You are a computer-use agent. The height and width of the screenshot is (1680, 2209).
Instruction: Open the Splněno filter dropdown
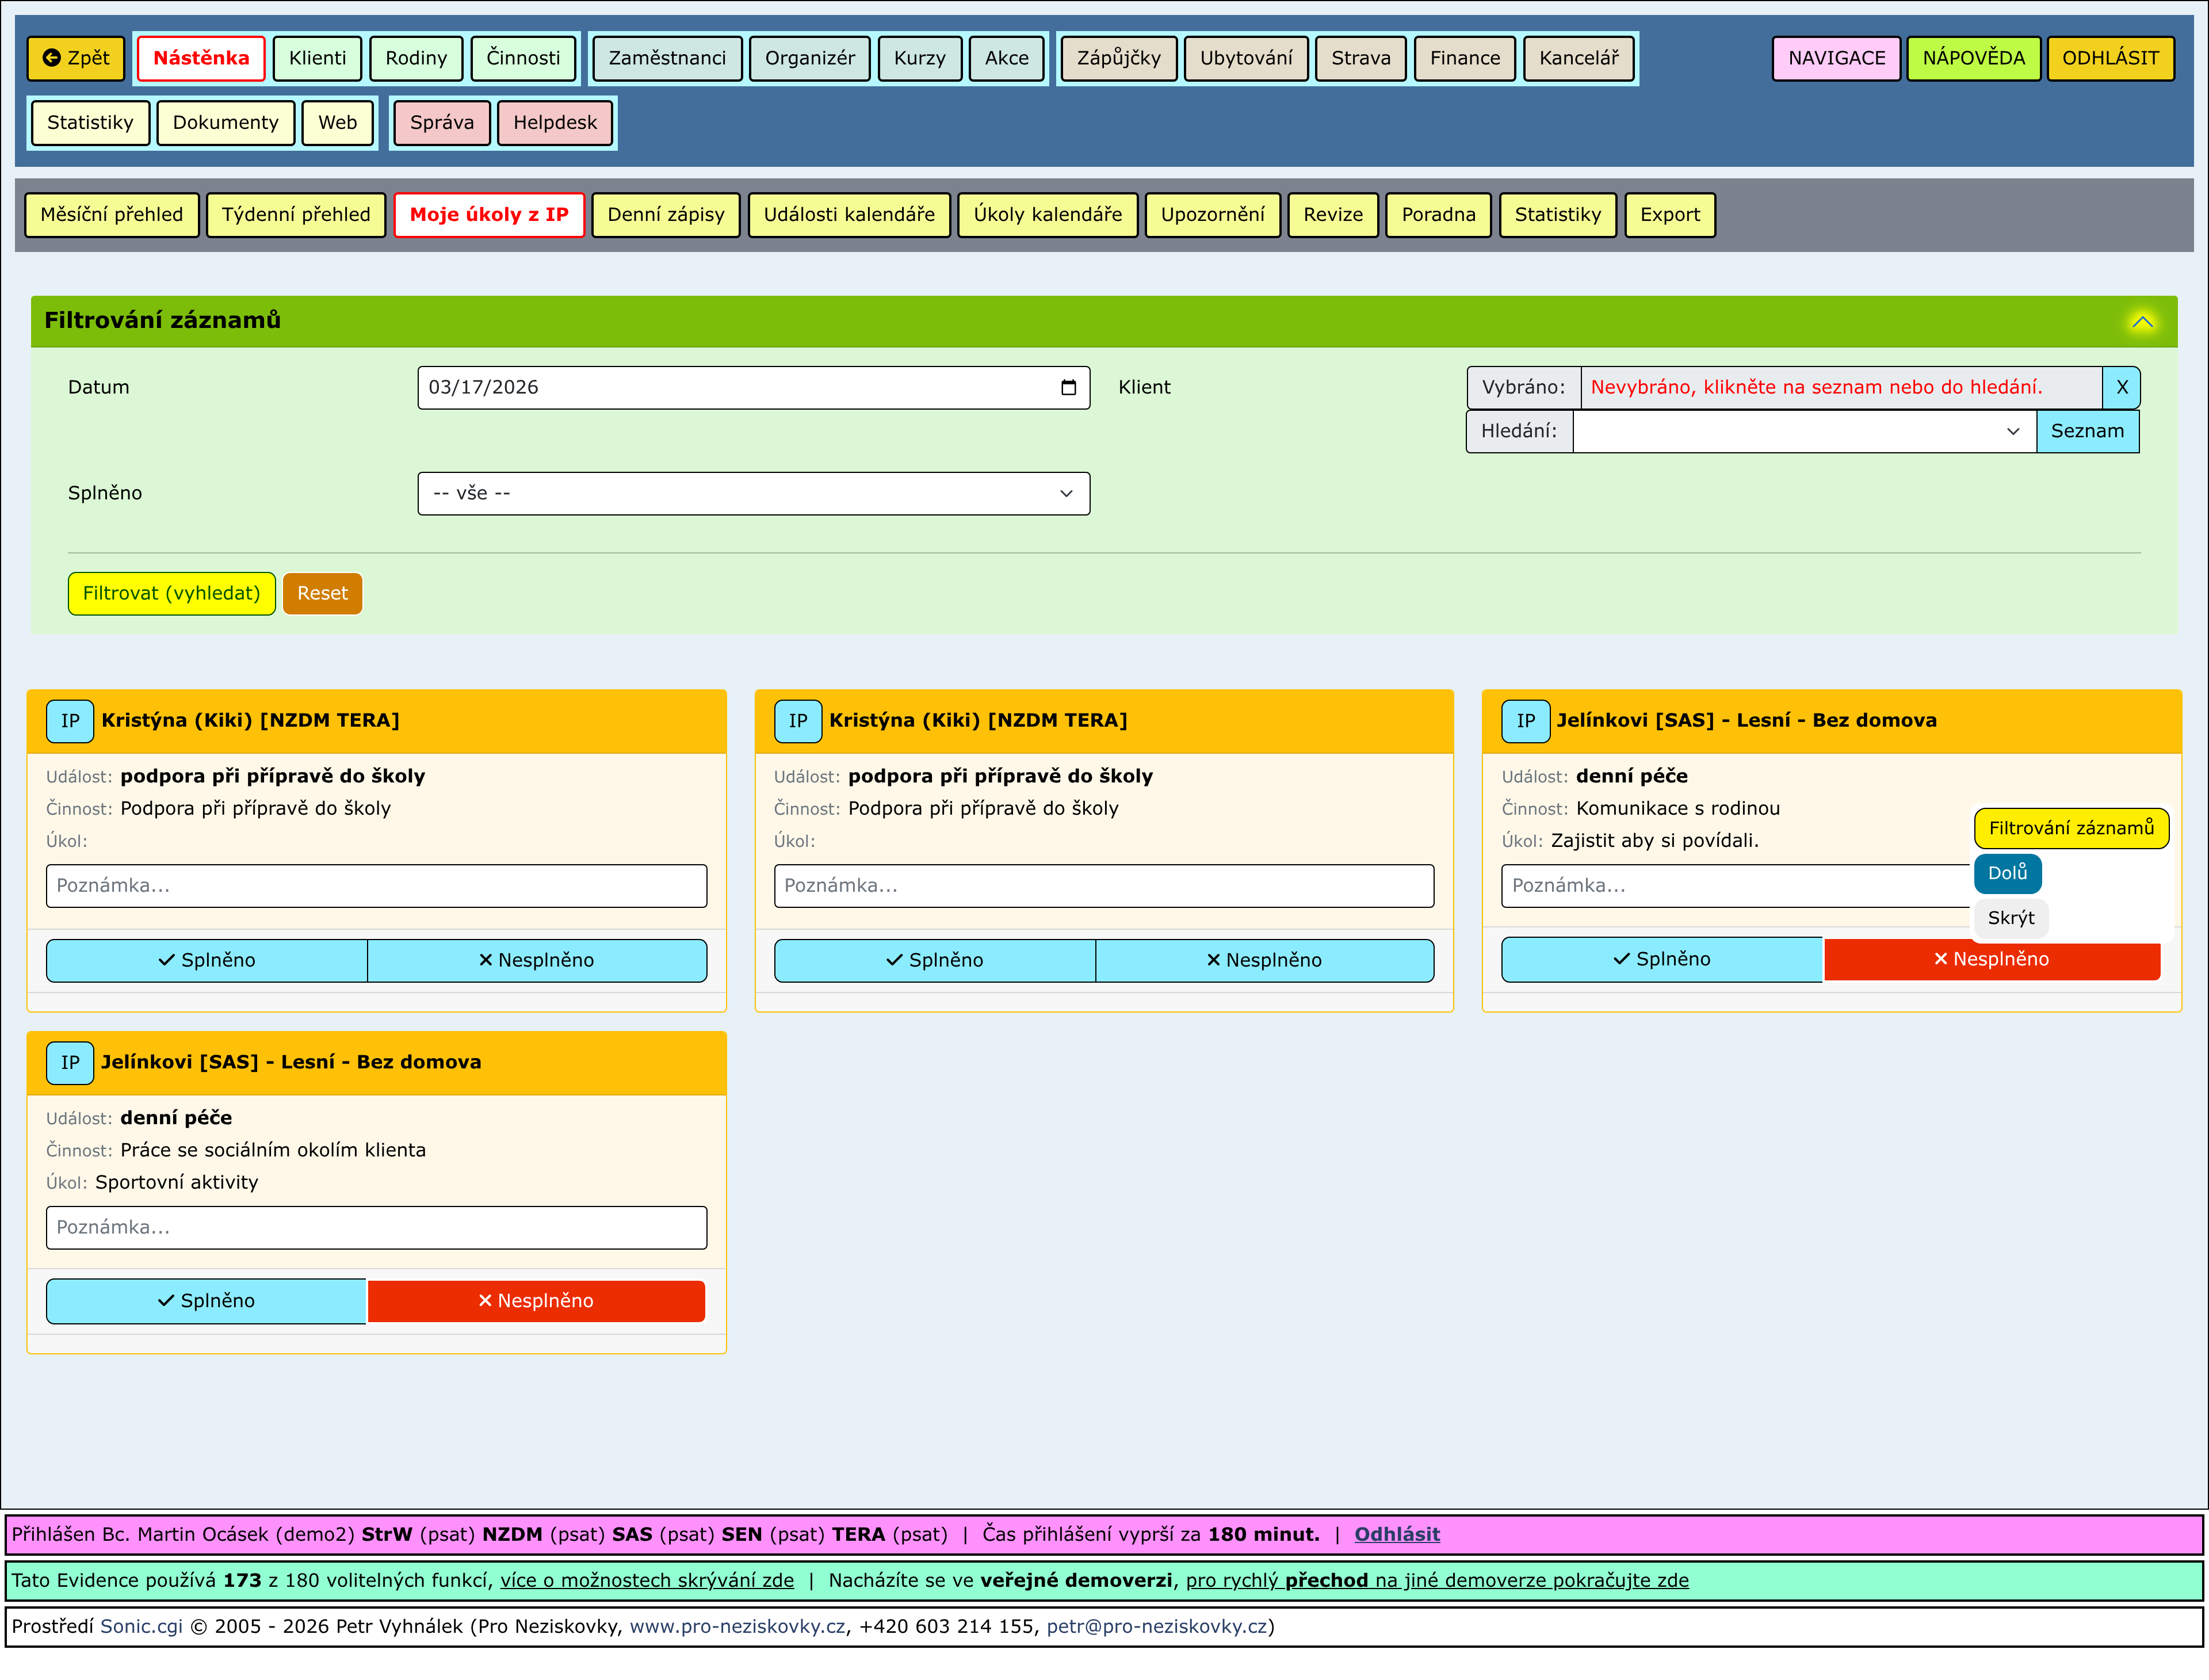(x=753, y=494)
